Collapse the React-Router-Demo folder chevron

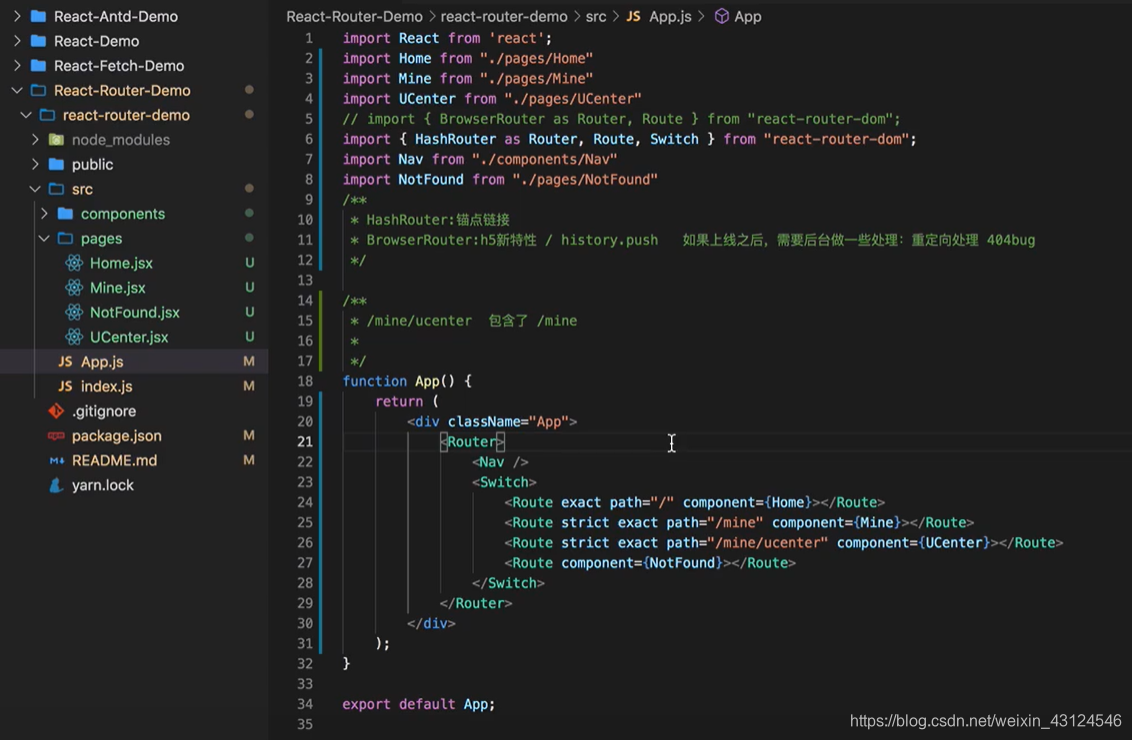17,90
